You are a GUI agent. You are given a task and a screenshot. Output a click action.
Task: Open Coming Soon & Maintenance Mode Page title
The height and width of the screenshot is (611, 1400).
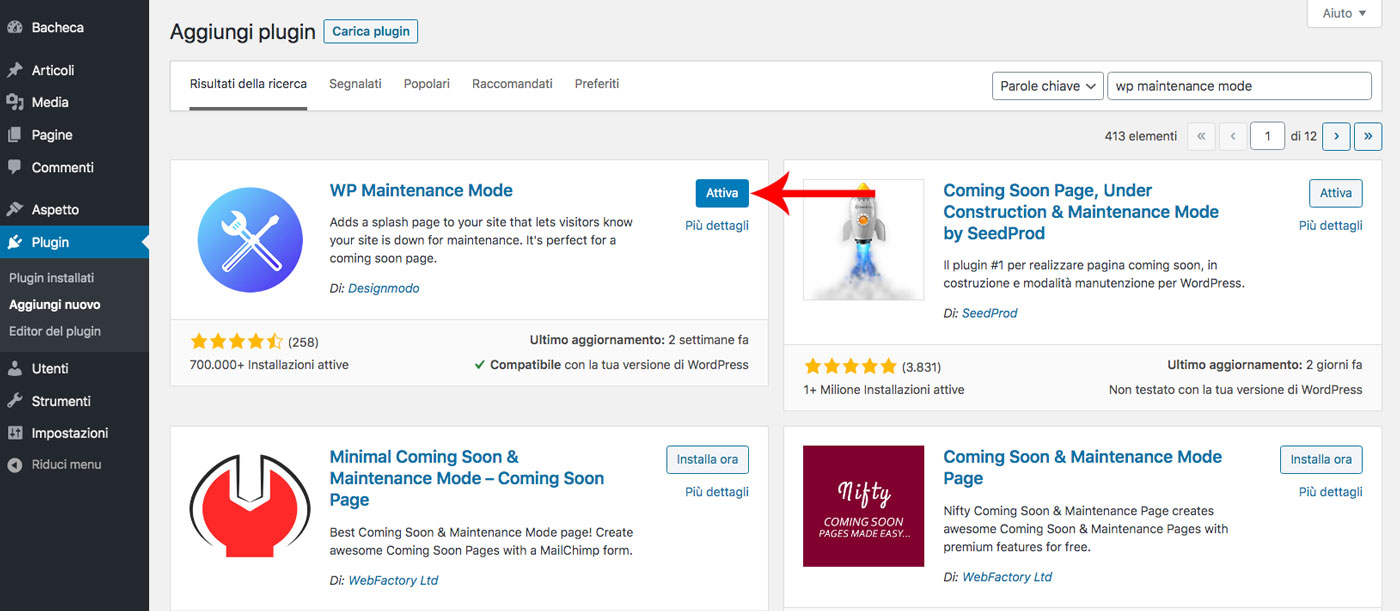1083,467
